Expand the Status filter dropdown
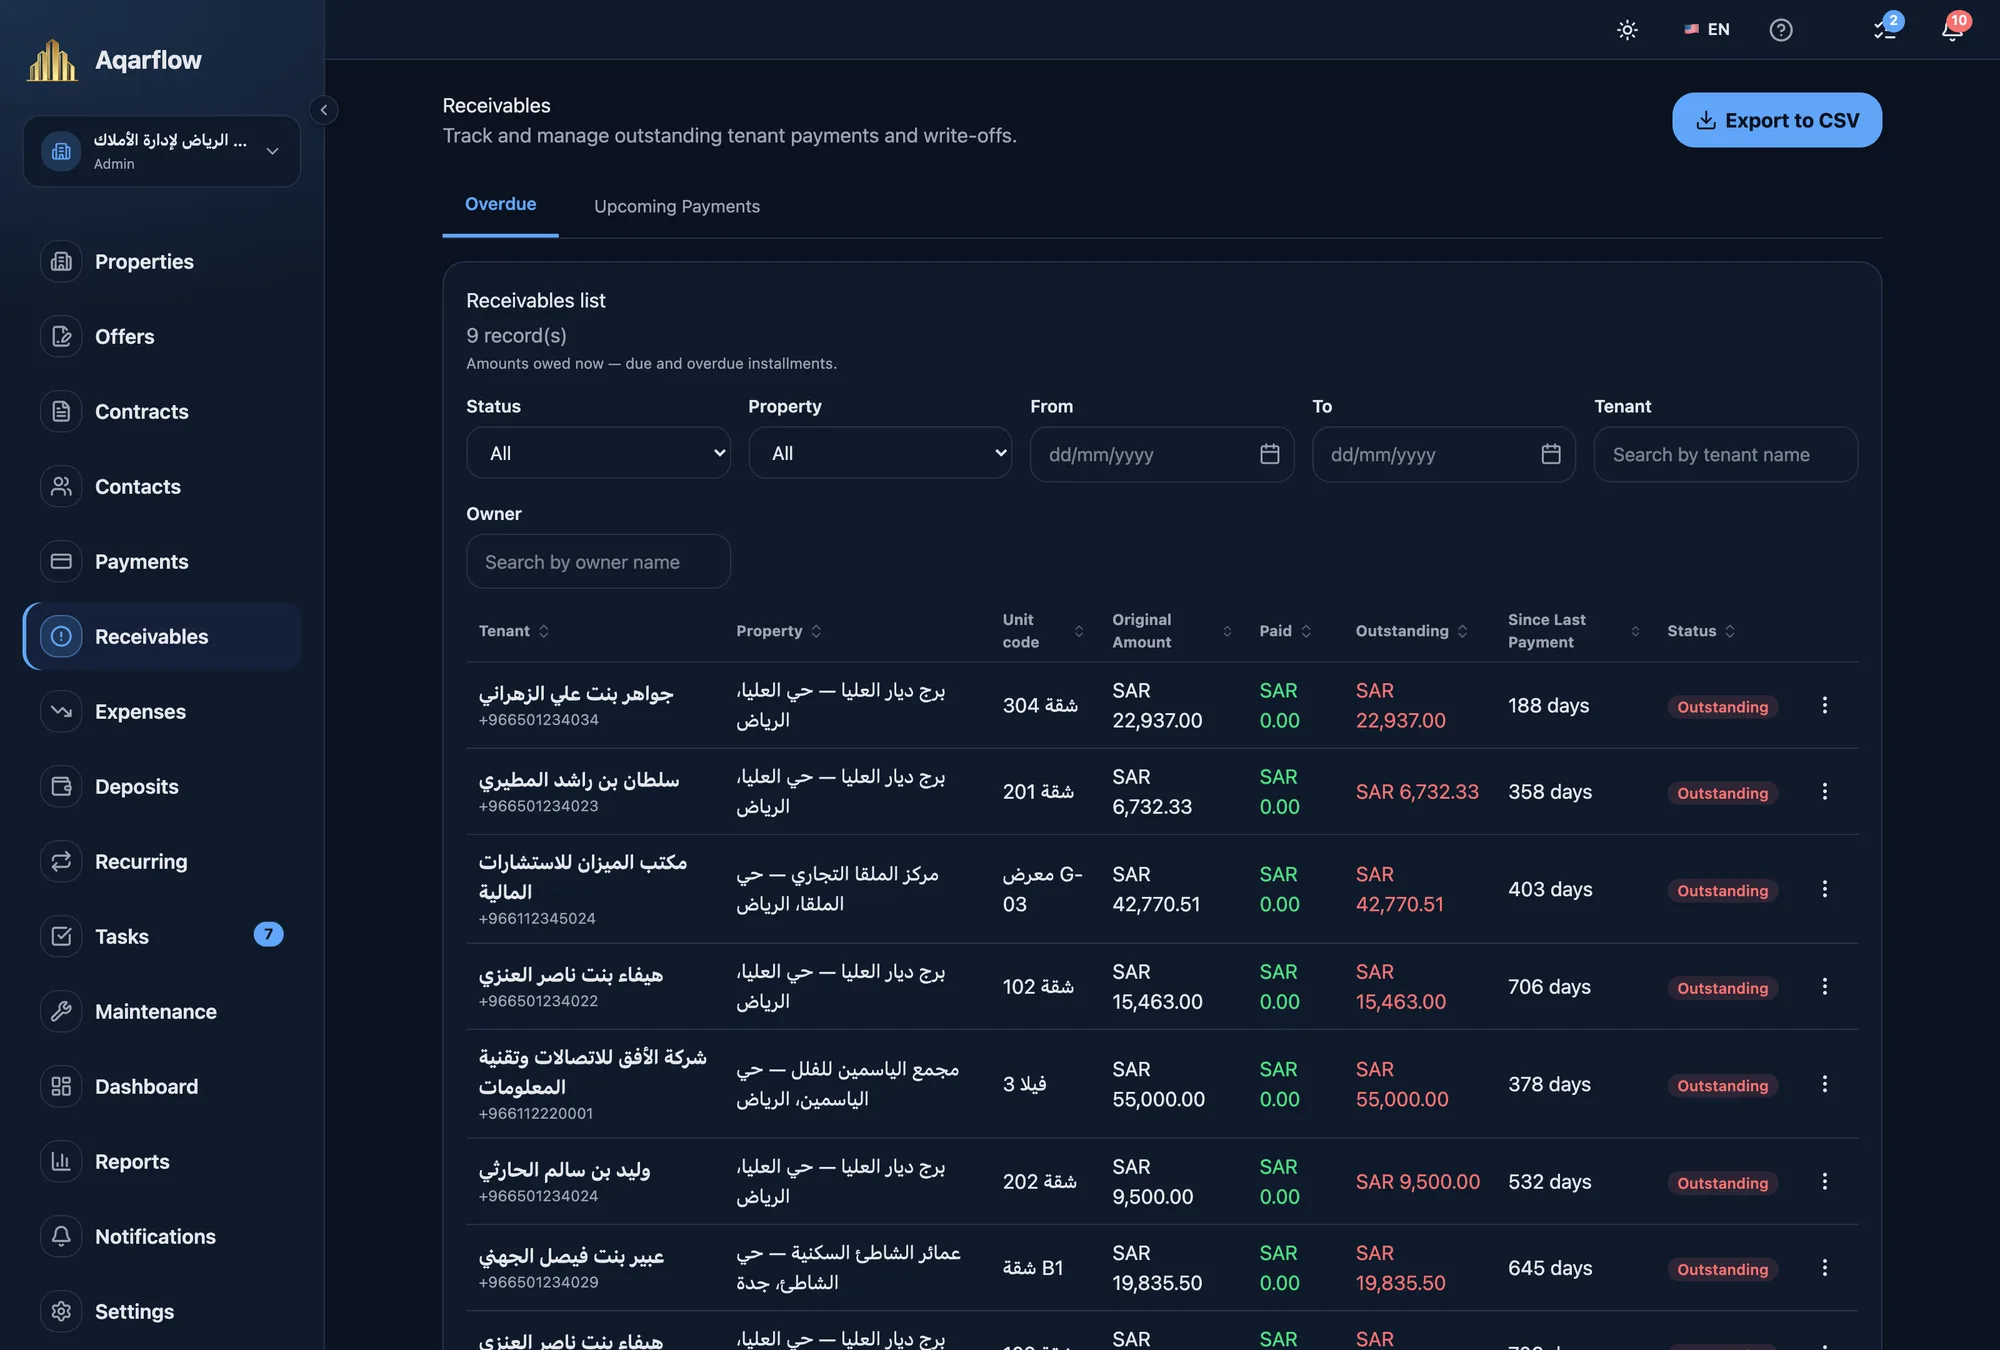 (x=598, y=453)
